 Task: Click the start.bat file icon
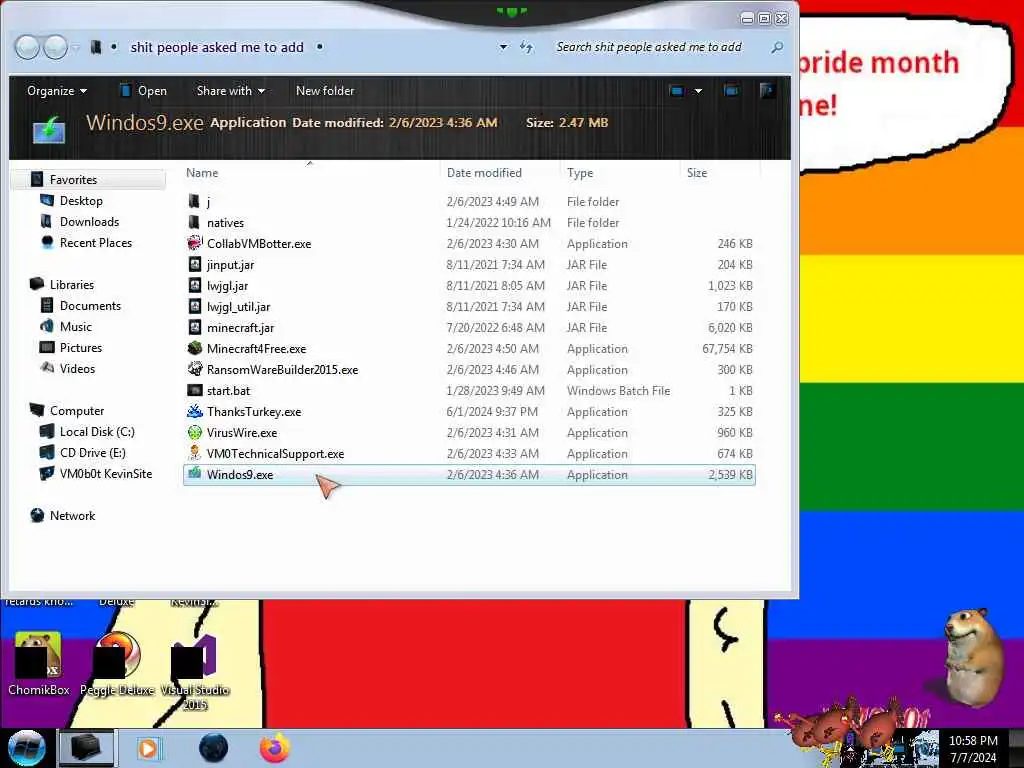pyautogui.click(x=195, y=390)
